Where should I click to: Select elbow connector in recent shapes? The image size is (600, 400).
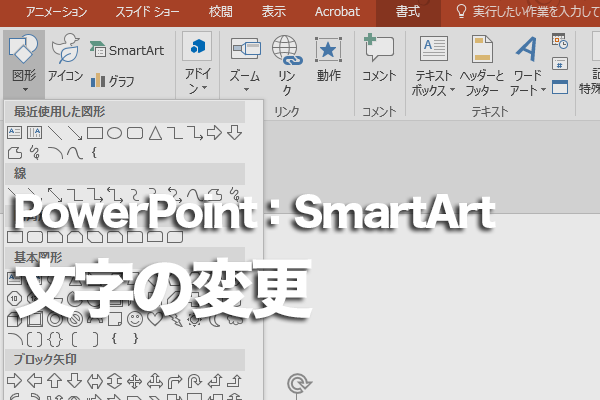pos(175,133)
